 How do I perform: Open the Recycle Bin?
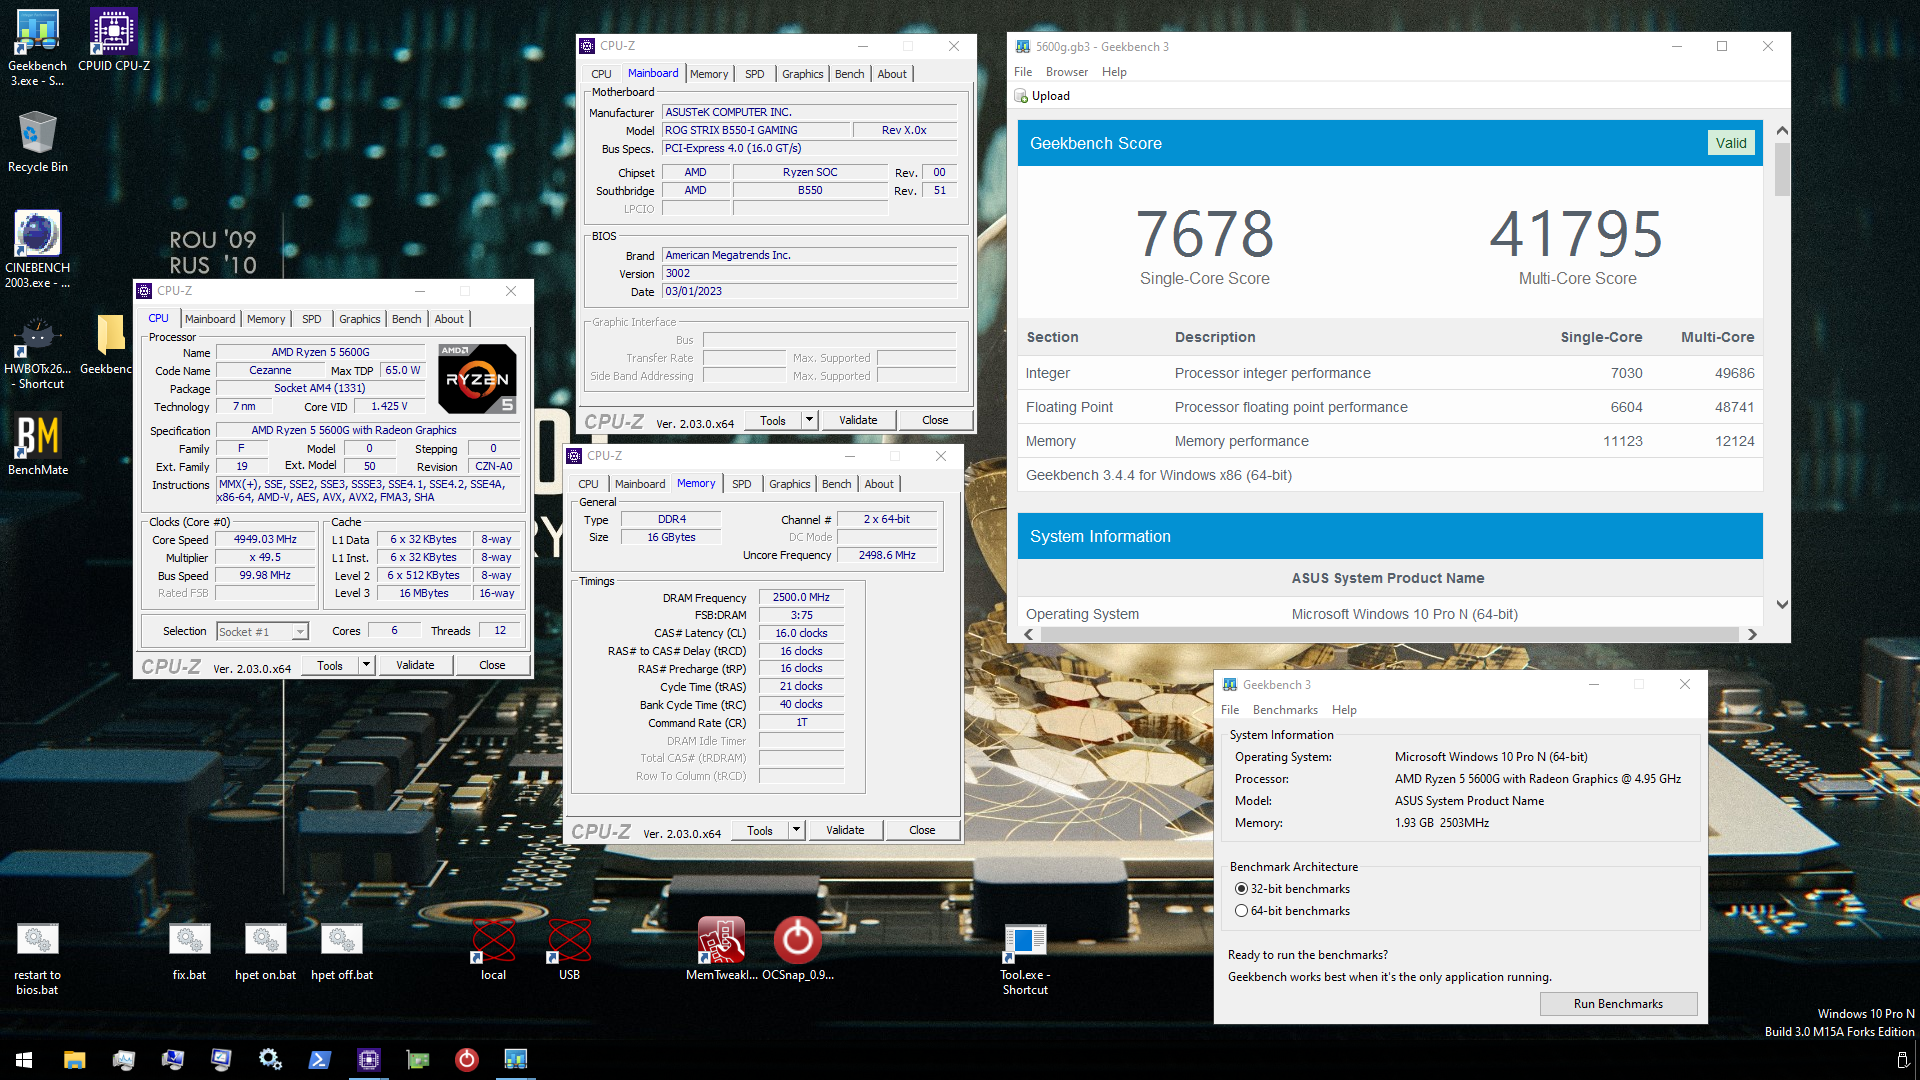38,142
